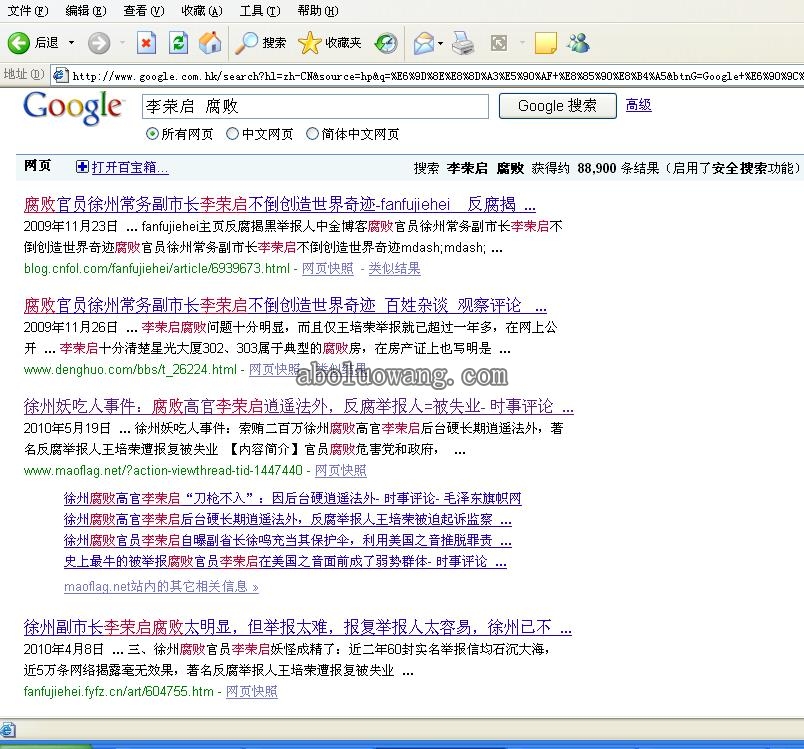Open 工具(T) menu
The image size is (804, 749).
pyautogui.click(x=260, y=11)
